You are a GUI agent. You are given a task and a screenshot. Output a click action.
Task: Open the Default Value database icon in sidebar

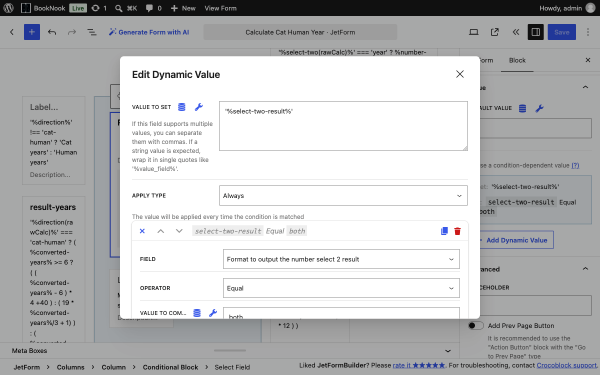(522, 109)
